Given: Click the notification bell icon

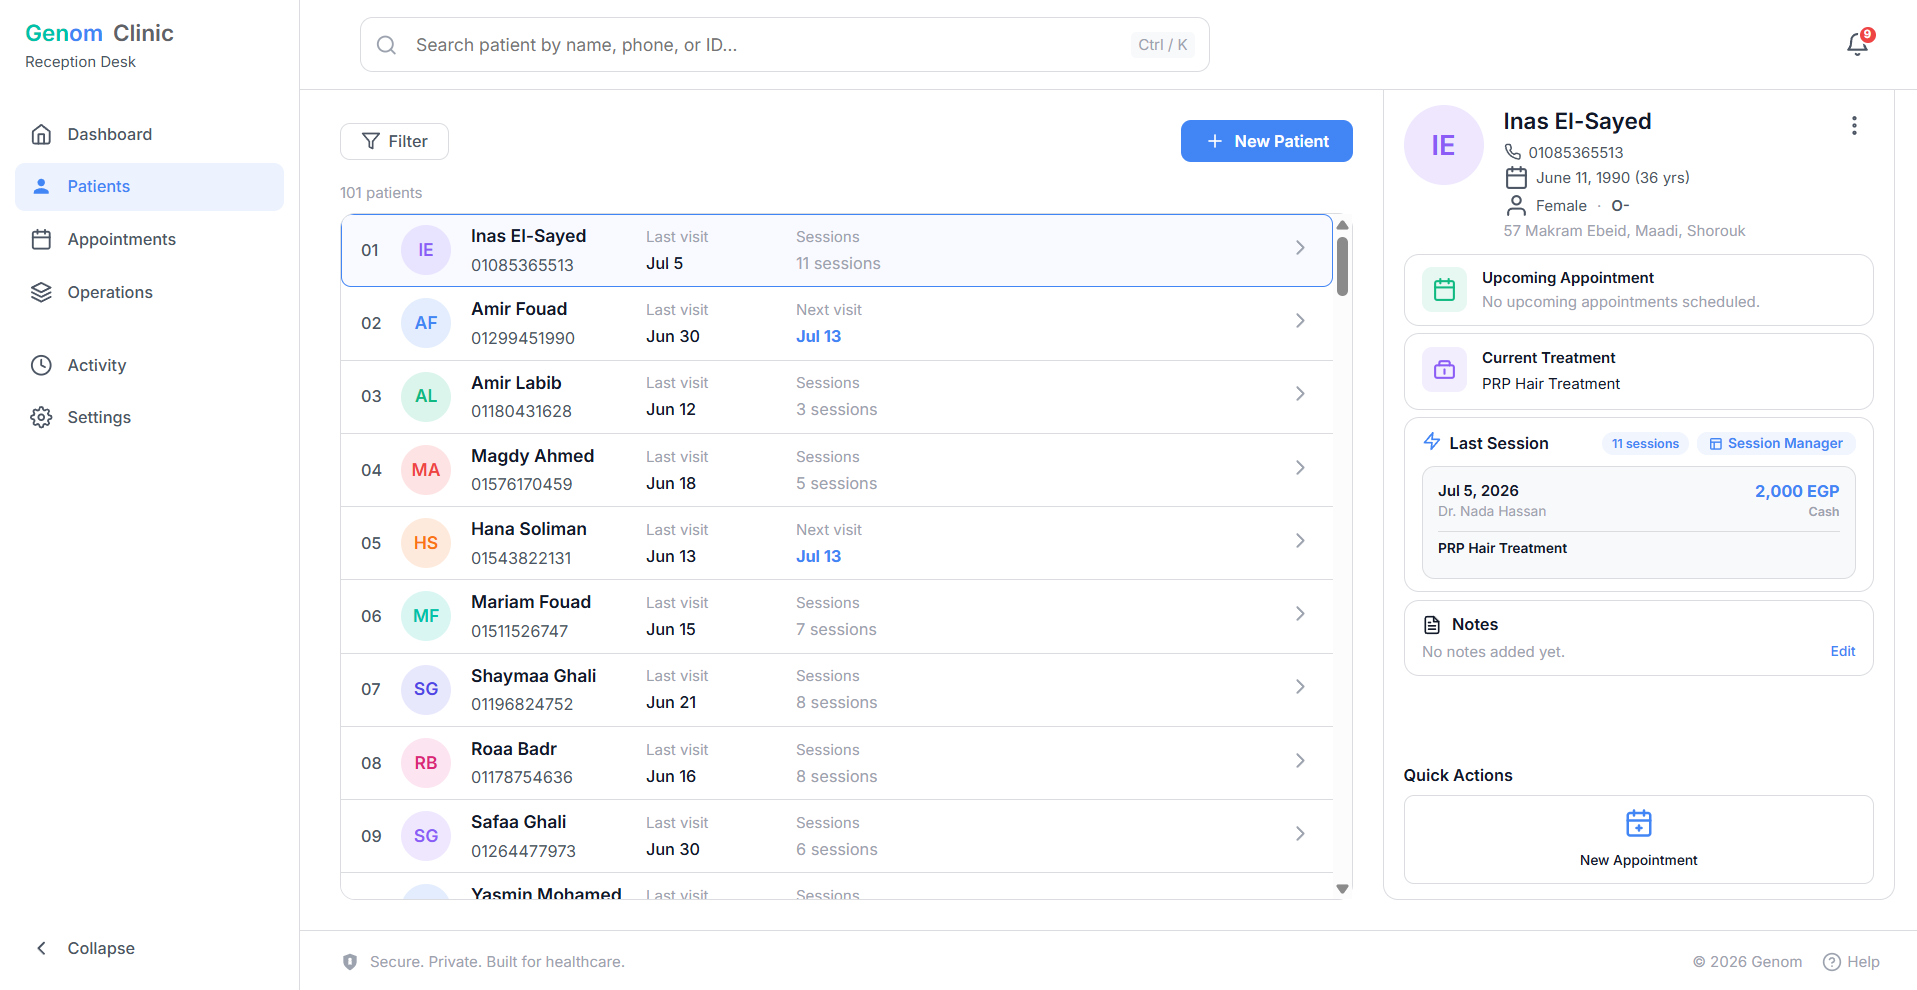Looking at the screenshot, I should point(1857,44).
